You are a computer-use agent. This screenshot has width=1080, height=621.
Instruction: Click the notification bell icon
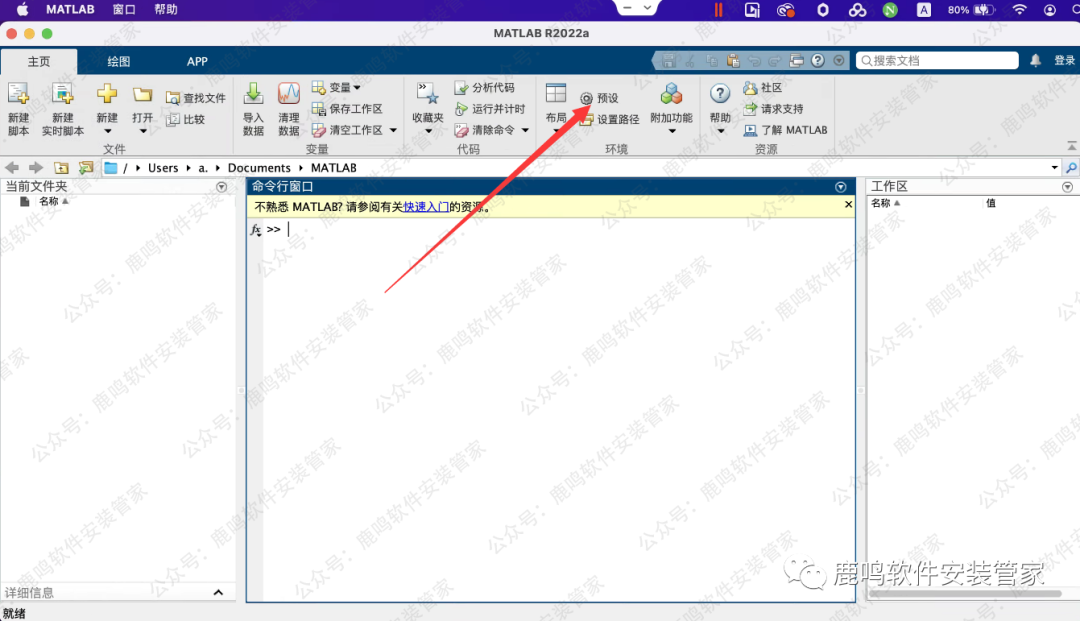point(1035,61)
